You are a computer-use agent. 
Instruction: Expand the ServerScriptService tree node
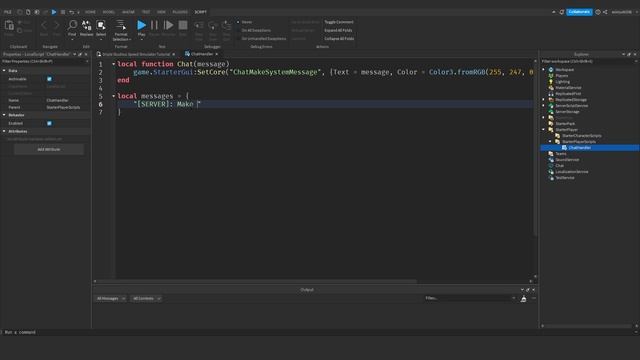point(544,106)
